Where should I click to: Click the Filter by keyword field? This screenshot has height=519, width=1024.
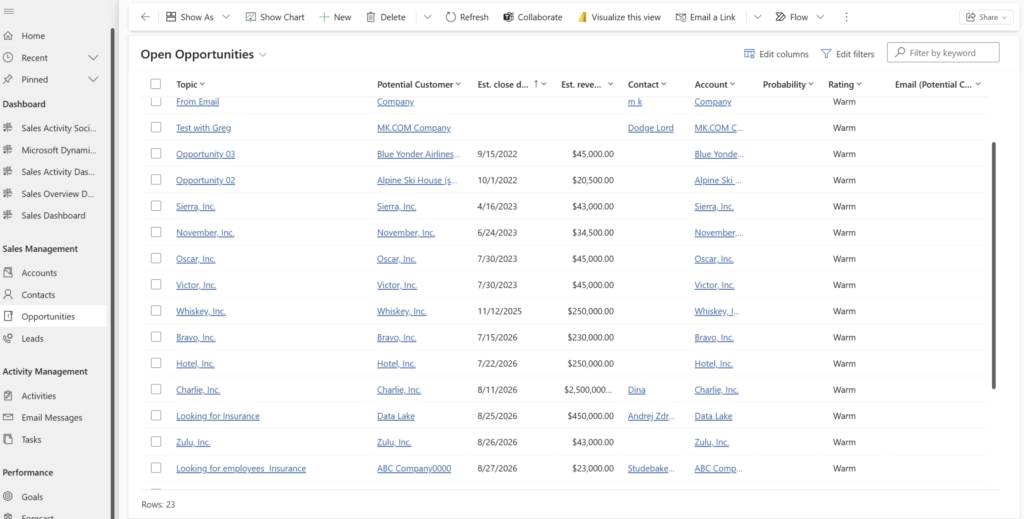(943, 52)
